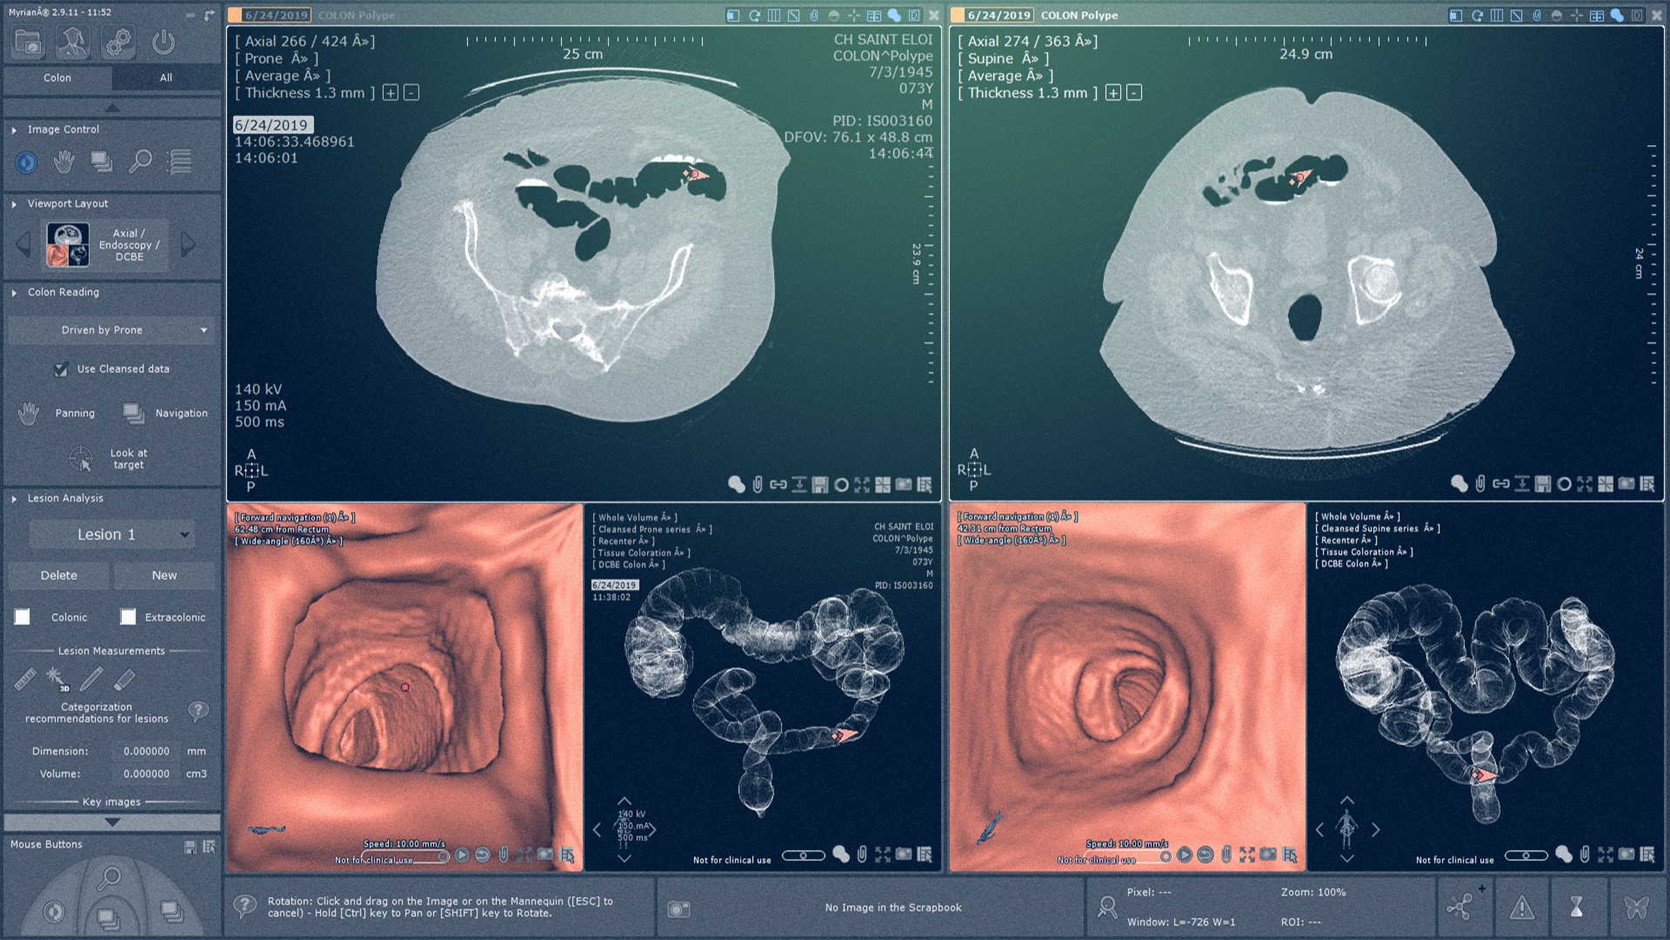1670x940 pixels.
Task: Delete the selected lesion
Action: click(x=59, y=576)
